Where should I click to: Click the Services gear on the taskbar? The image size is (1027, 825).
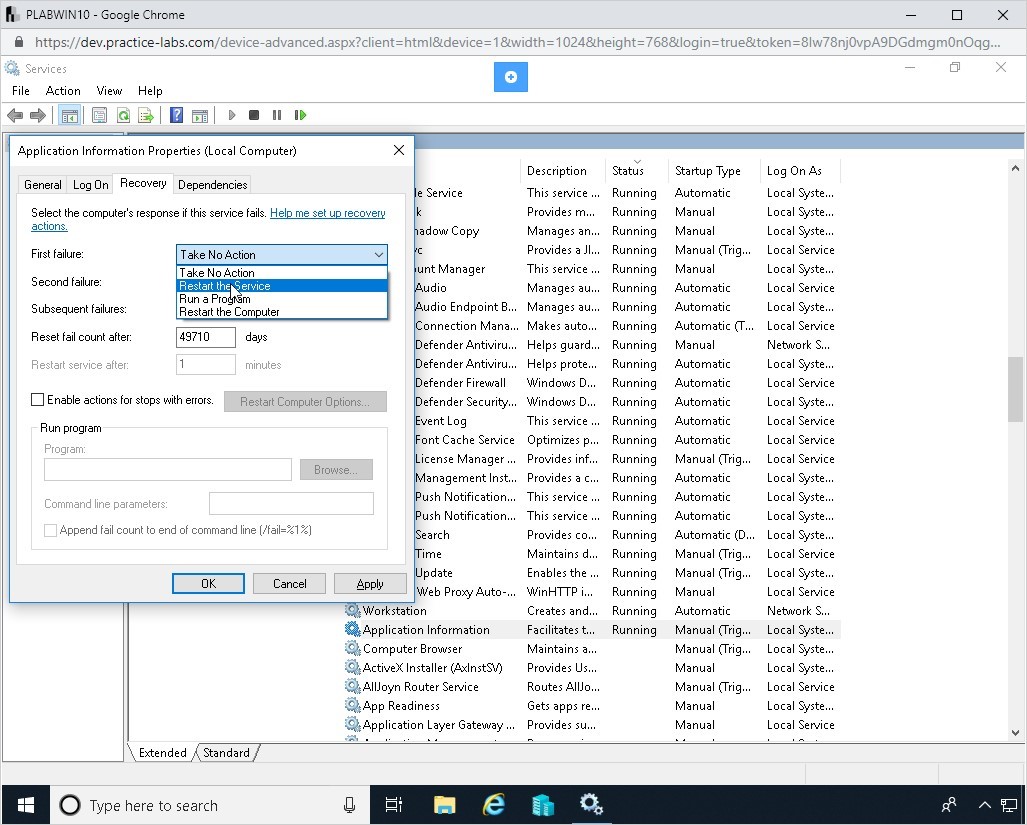591,805
